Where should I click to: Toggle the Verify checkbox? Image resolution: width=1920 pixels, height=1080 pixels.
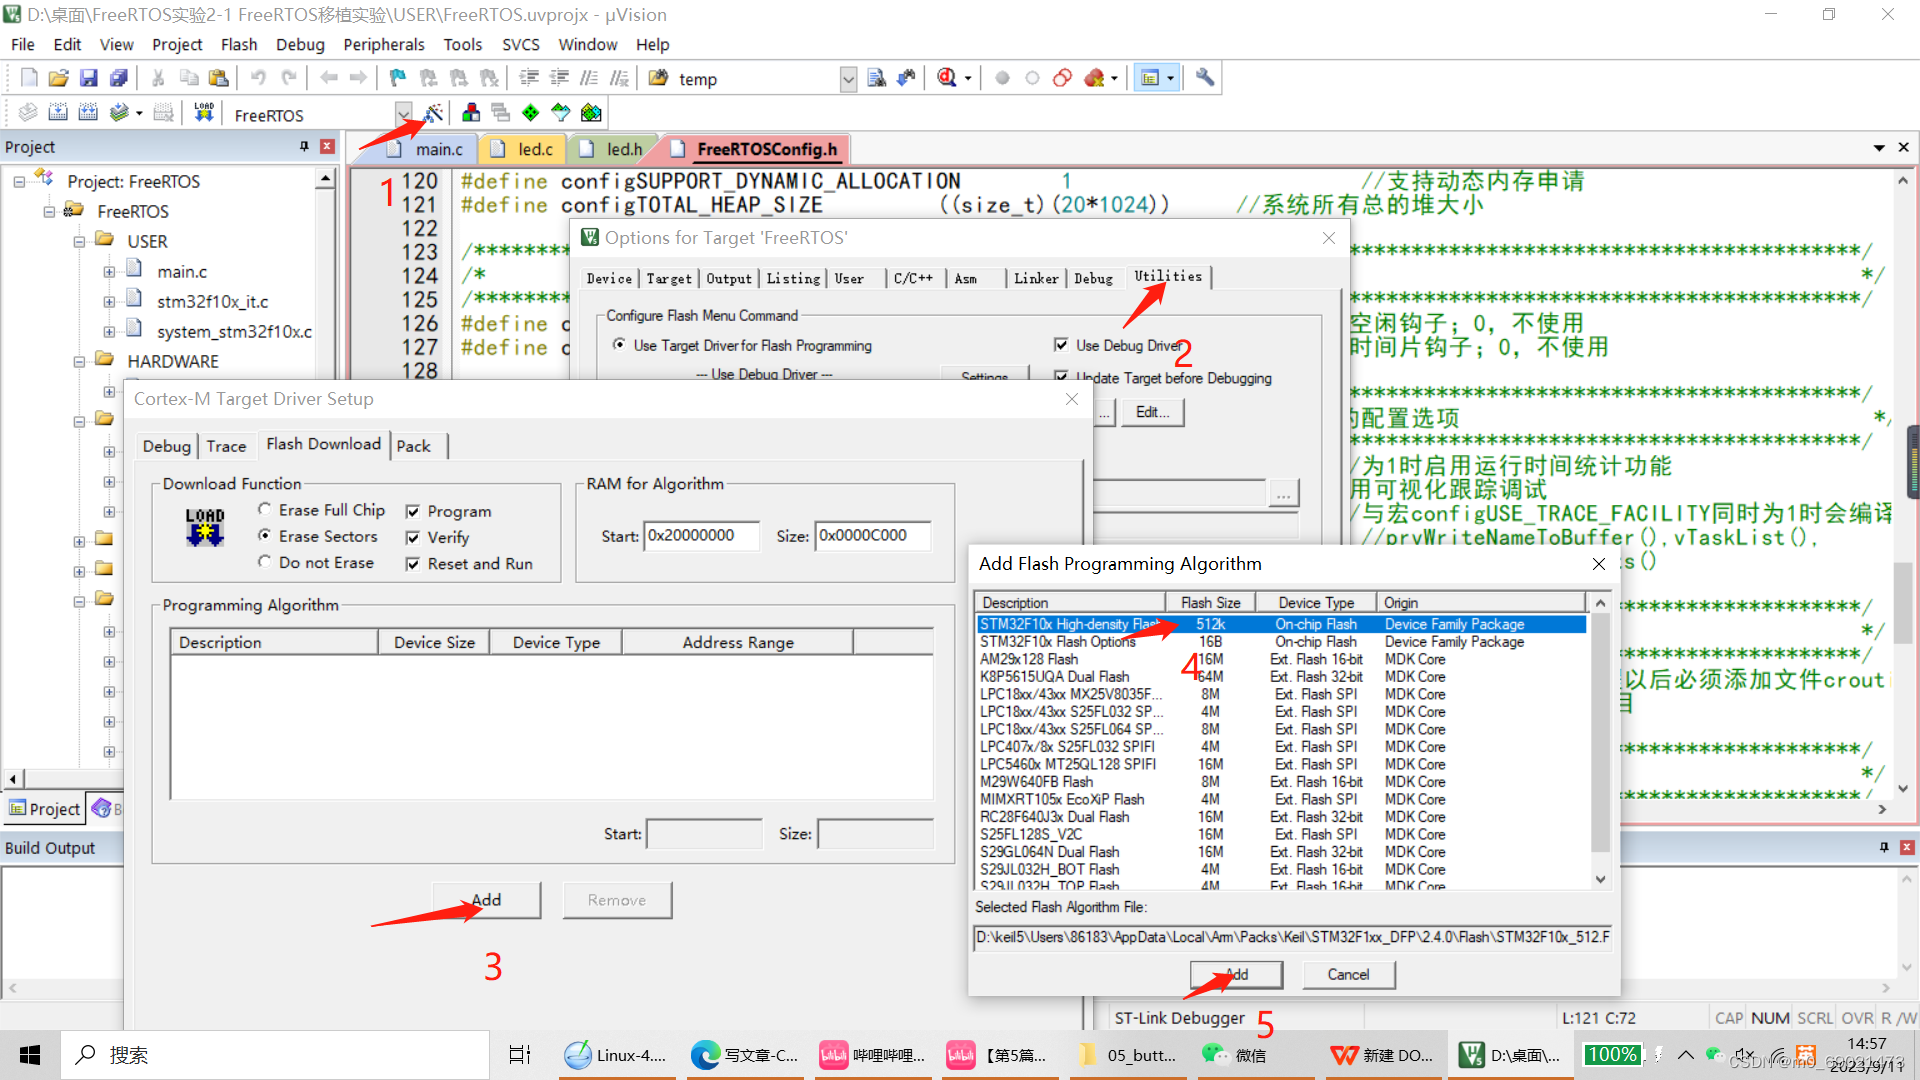412,538
